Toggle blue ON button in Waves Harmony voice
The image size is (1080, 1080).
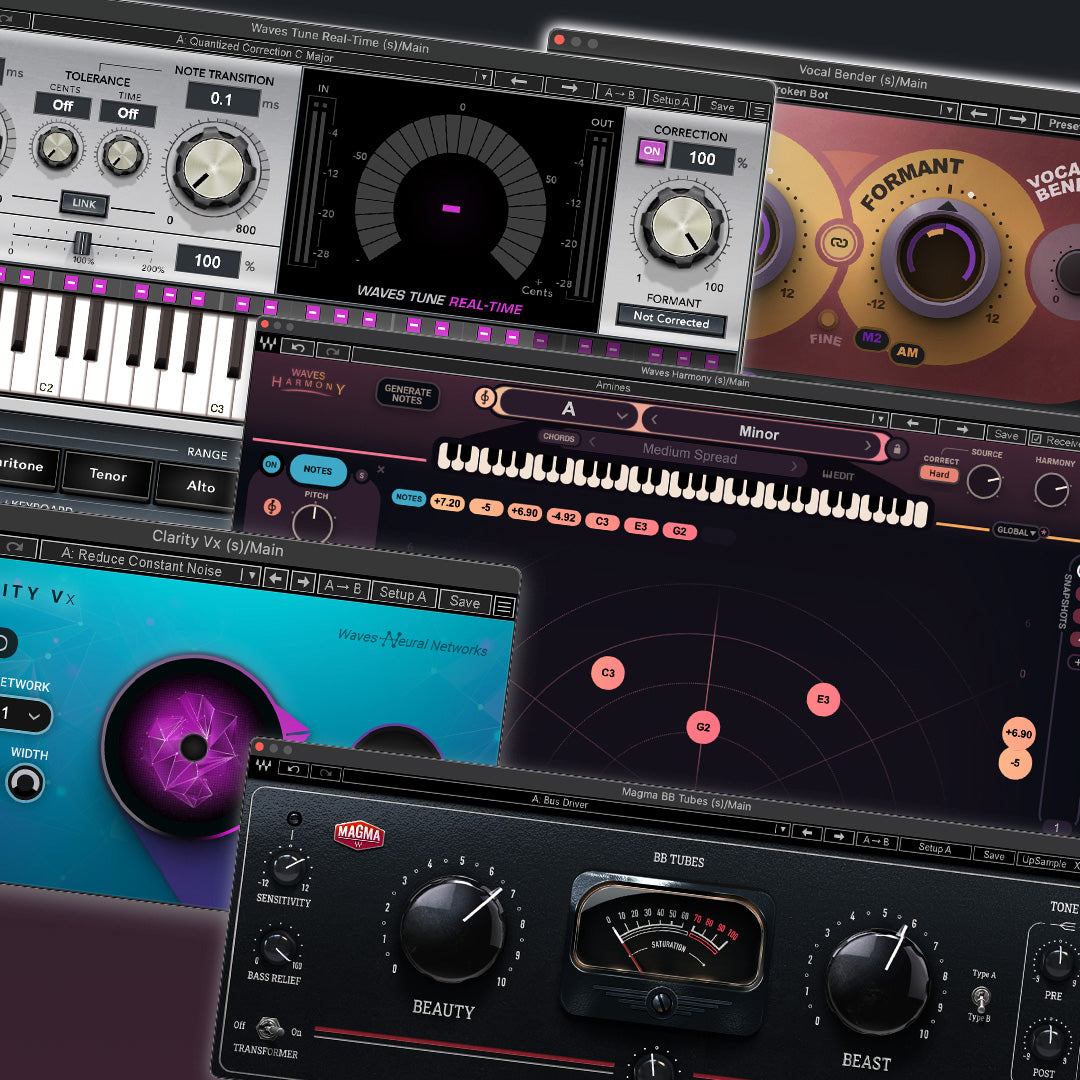pos(271,464)
